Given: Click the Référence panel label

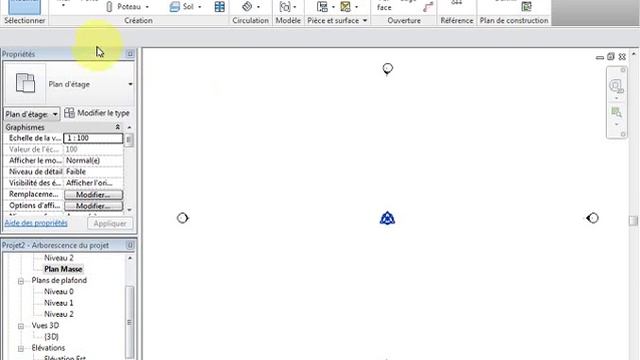Looking at the screenshot, I should pos(457,20).
